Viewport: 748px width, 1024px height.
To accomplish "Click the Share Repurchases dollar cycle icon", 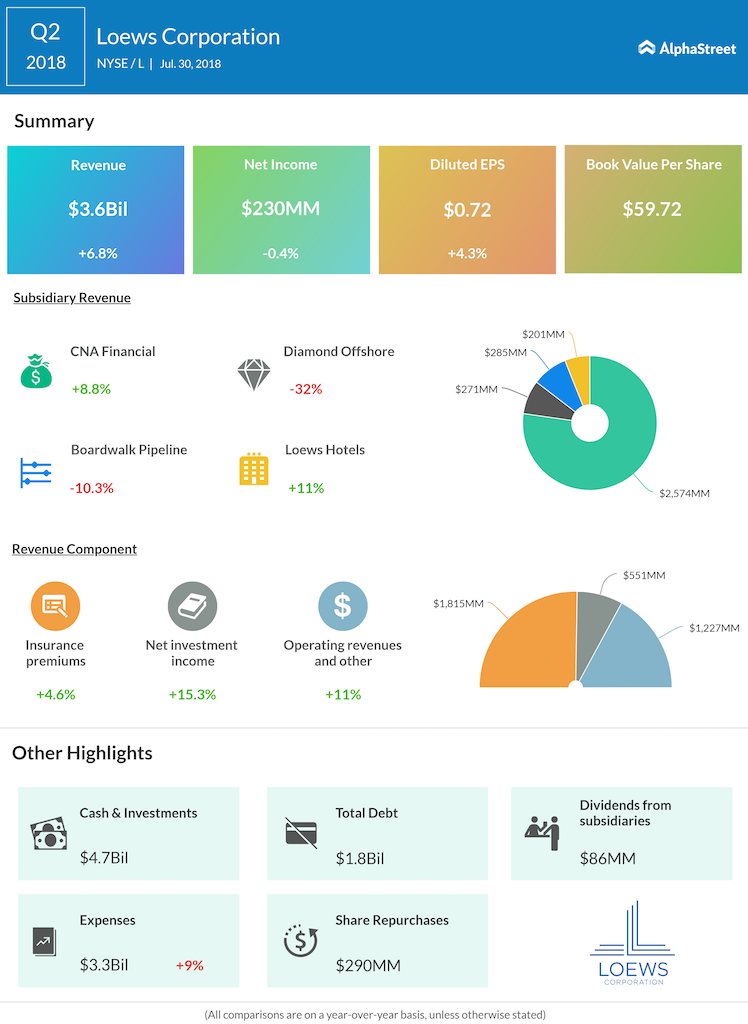I will click(x=301, y=940).
